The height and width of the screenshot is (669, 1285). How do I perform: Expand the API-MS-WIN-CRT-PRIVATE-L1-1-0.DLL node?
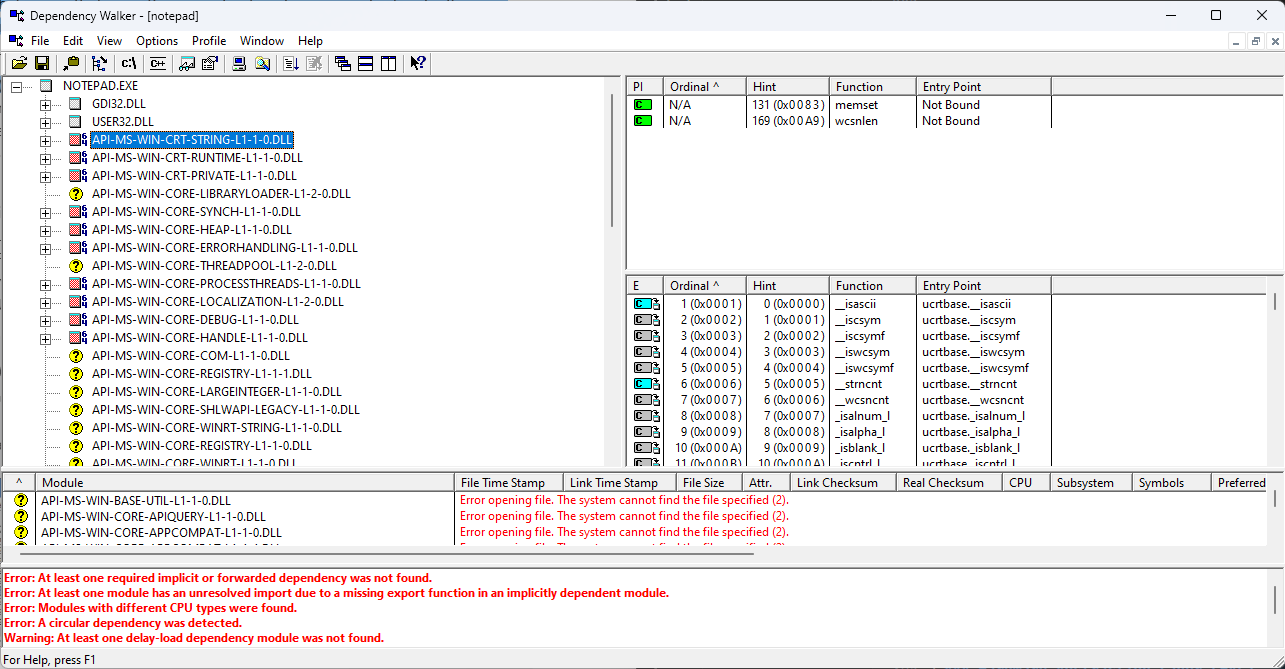(45, 176)
